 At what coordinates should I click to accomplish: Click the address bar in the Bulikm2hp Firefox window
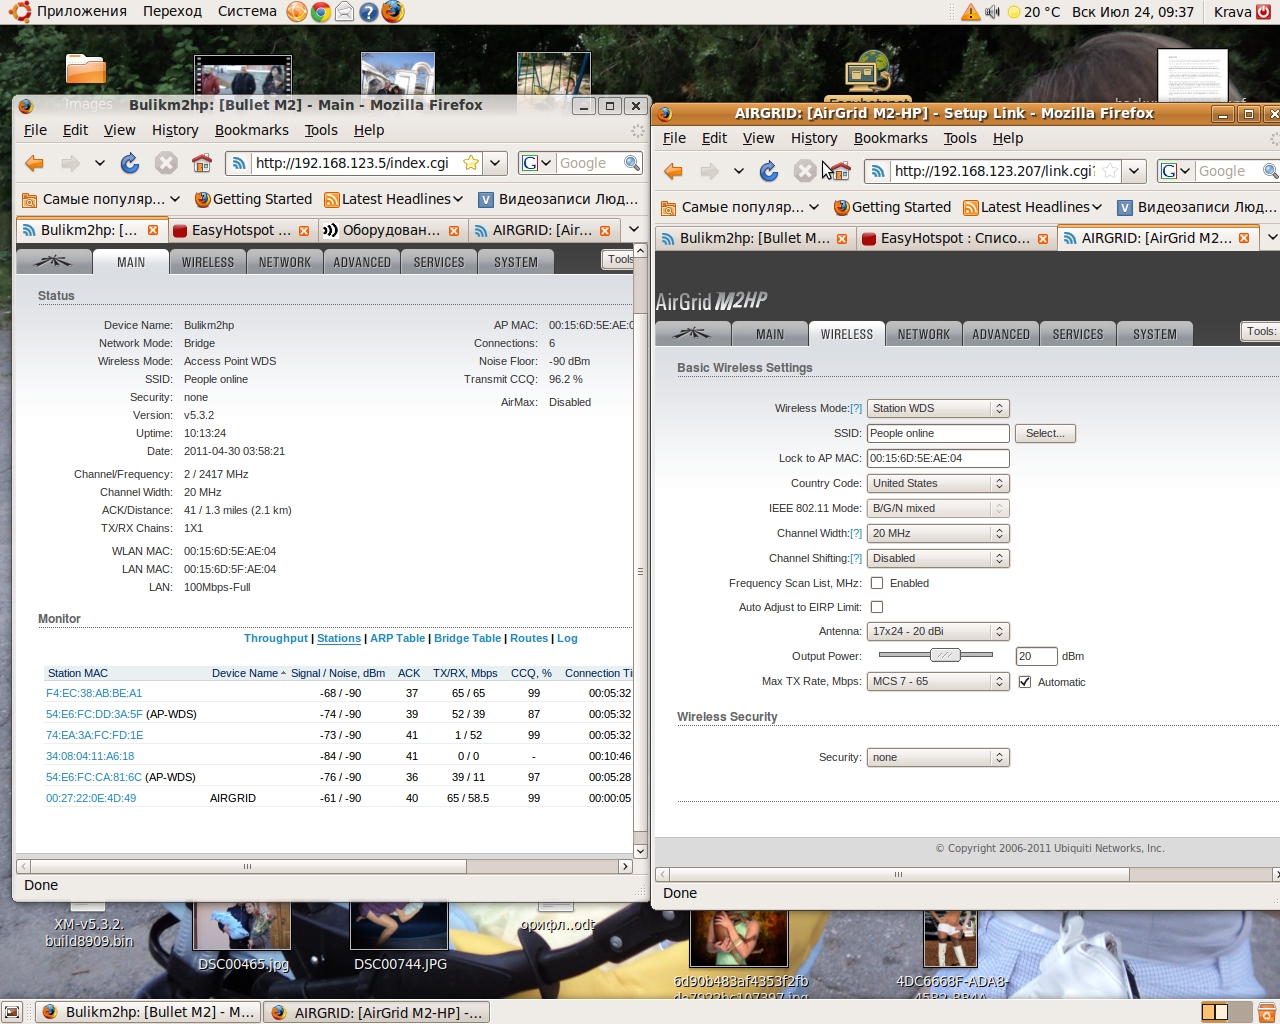(355, 163)
